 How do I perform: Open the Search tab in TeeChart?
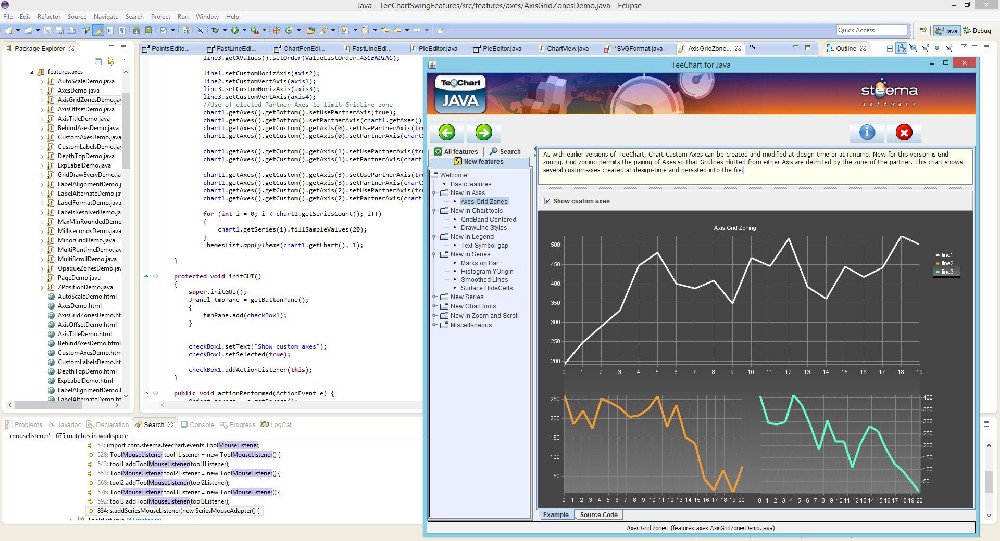pyautogui.click(x=505, y=151)
